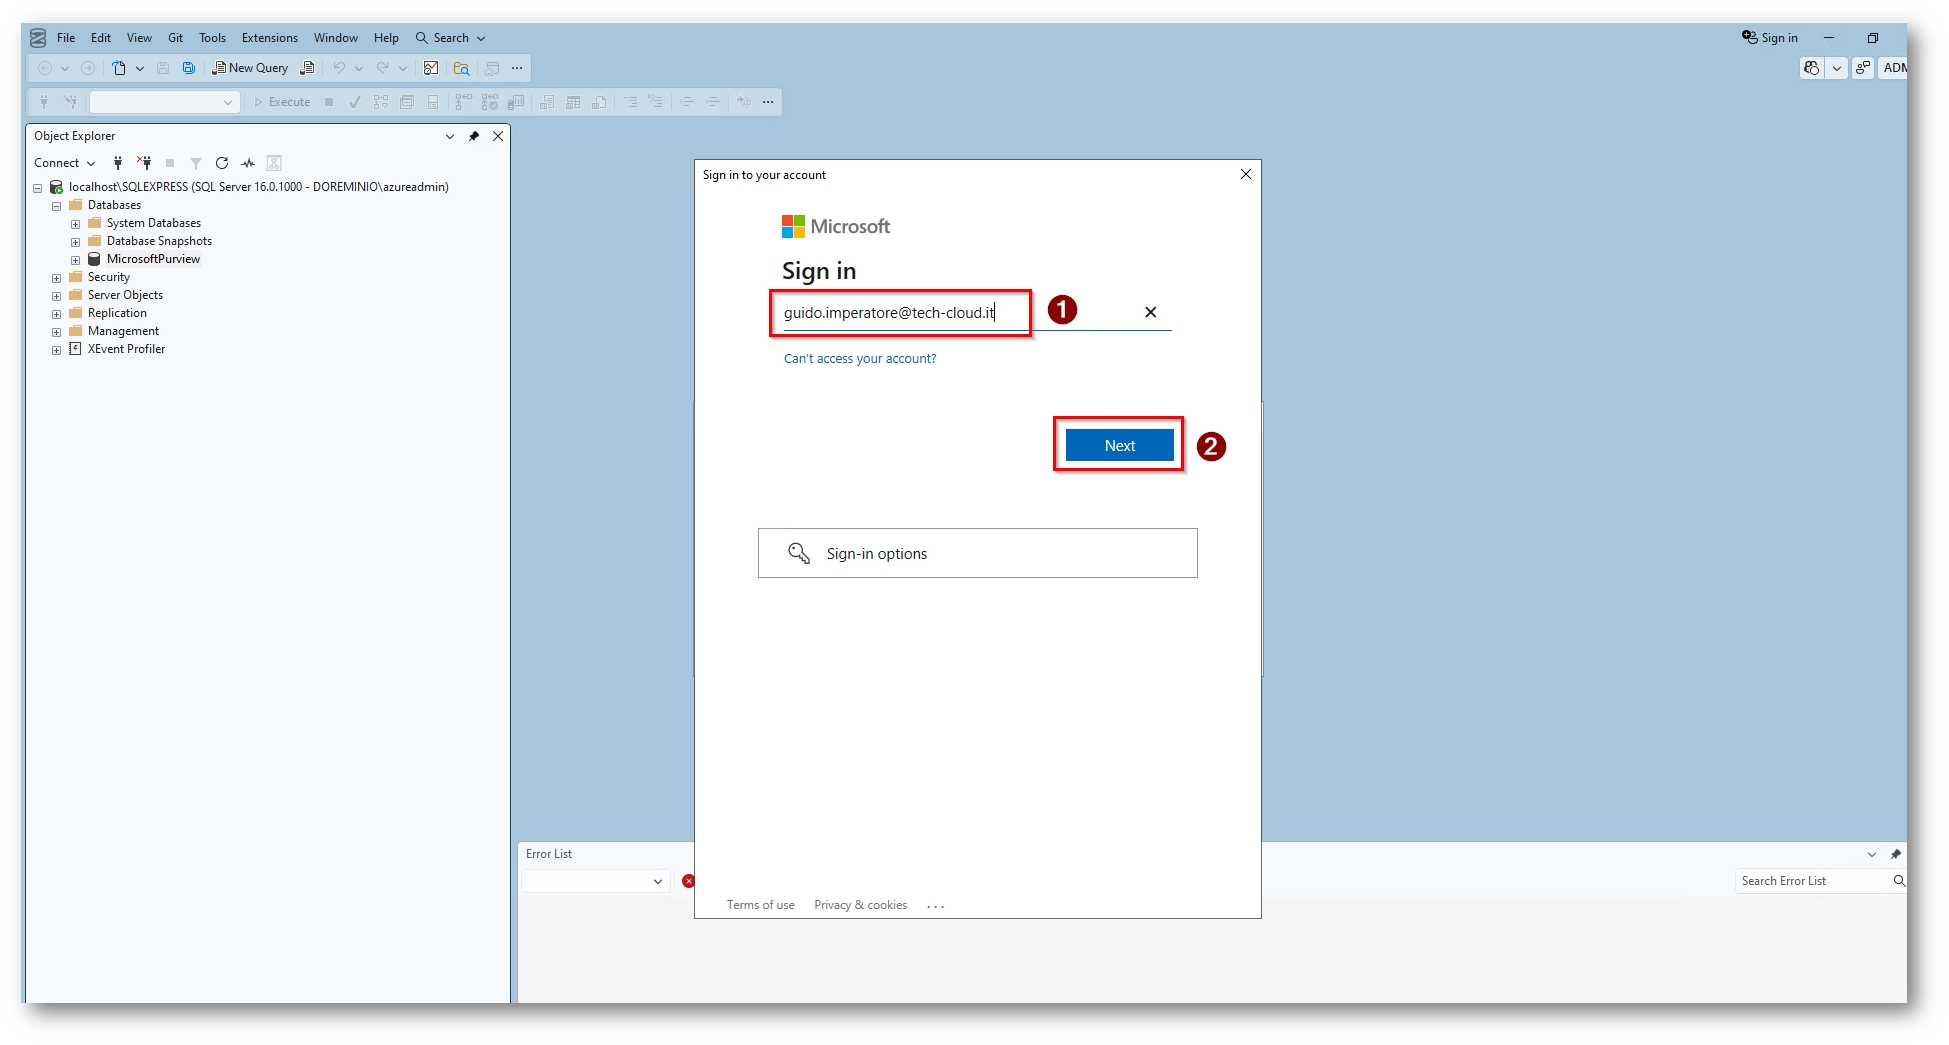The height and width of the screenshot is (1045, 1949).
Task: Click the Filter funnel icon in Object Explorer
Action: 196,163
